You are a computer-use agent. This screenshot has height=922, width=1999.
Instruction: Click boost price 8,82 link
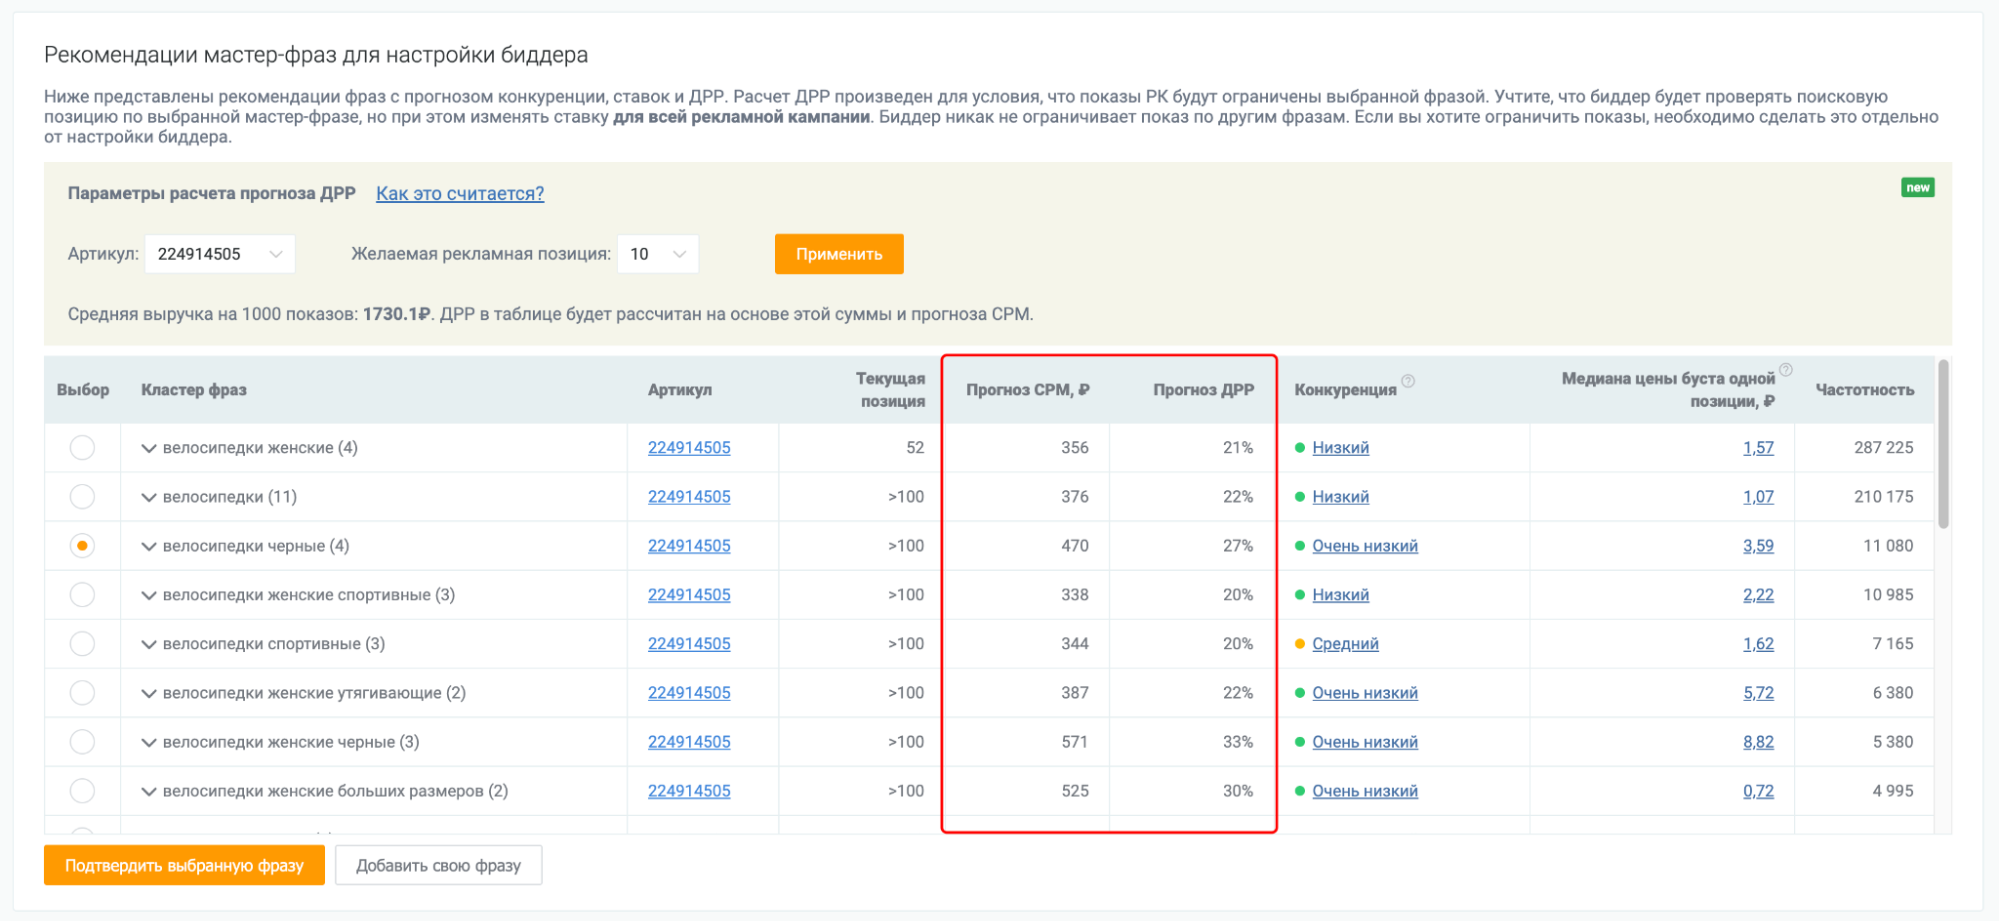[1758, 742]
